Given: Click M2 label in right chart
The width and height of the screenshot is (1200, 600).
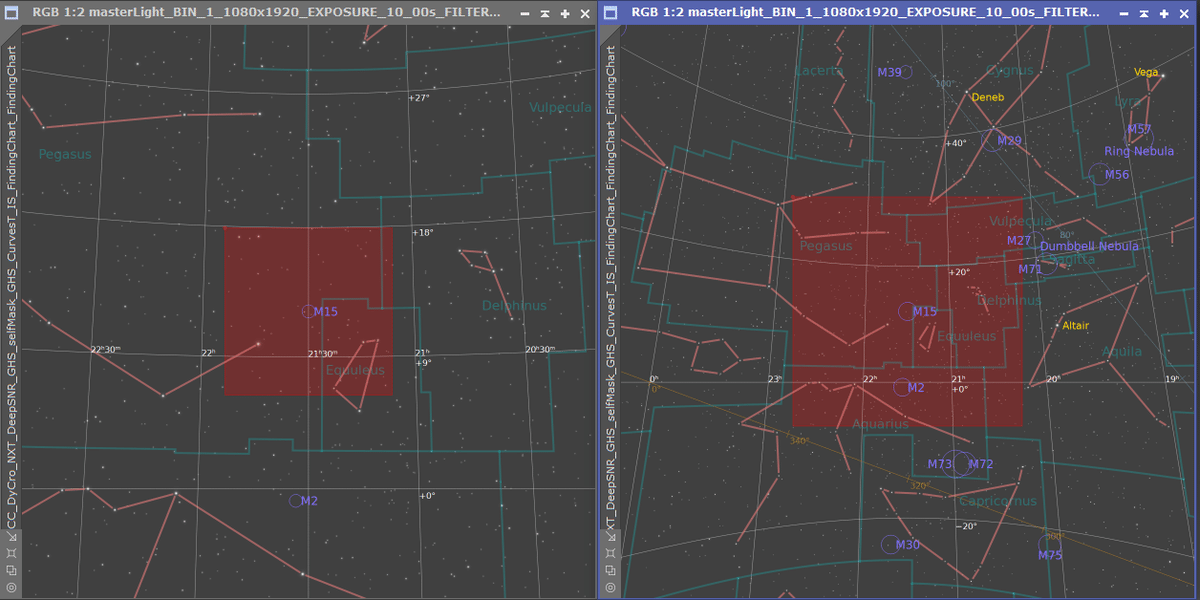Looking at the screenshot, I should pyautogui.click(x=916, y=388).
